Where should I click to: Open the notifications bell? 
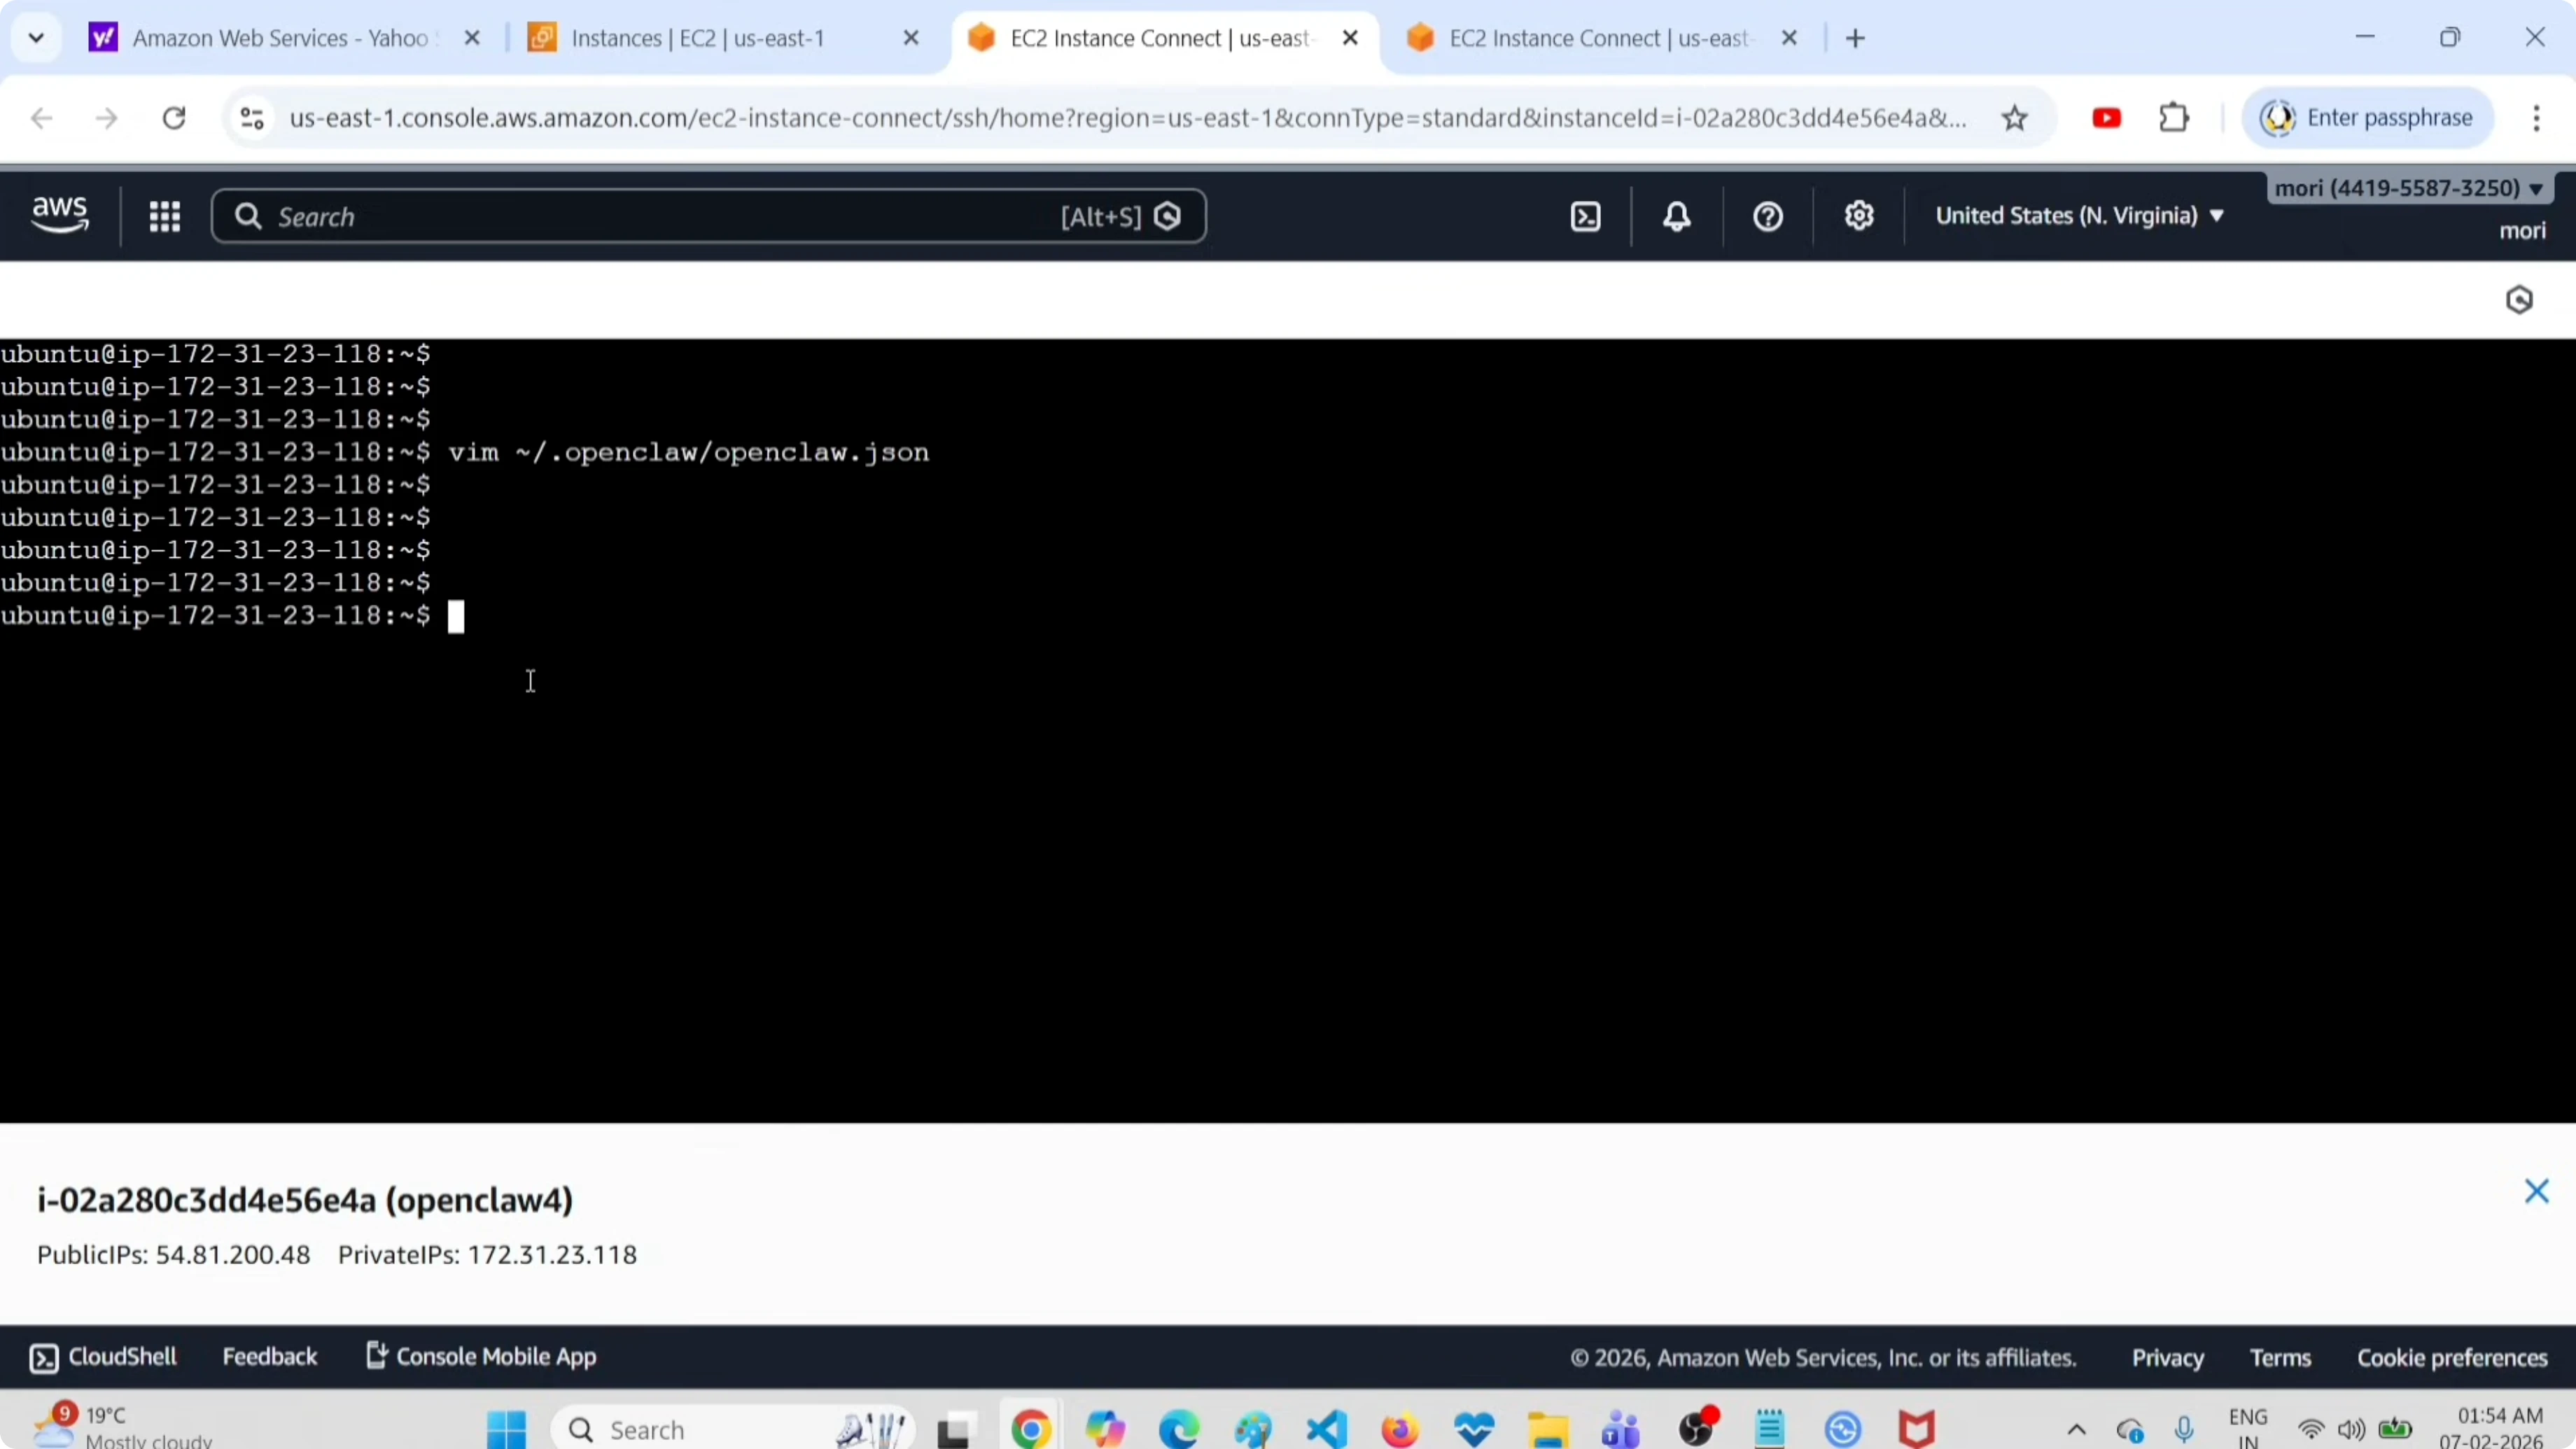pos(1677,217)
